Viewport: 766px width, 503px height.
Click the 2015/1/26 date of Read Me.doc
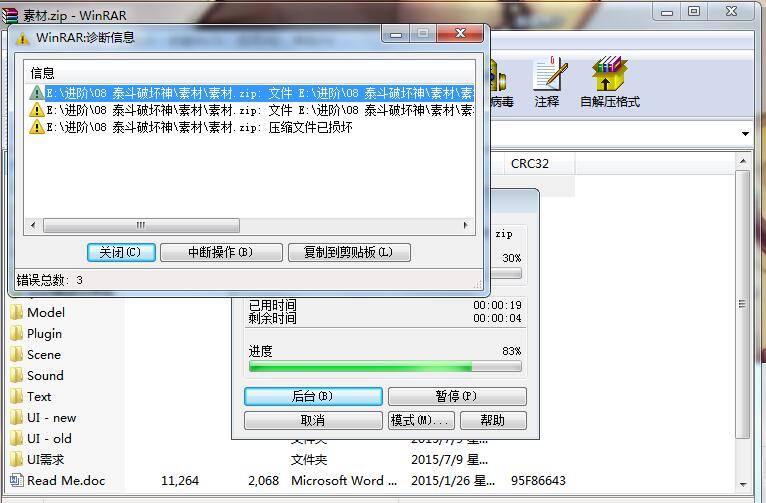453,481
